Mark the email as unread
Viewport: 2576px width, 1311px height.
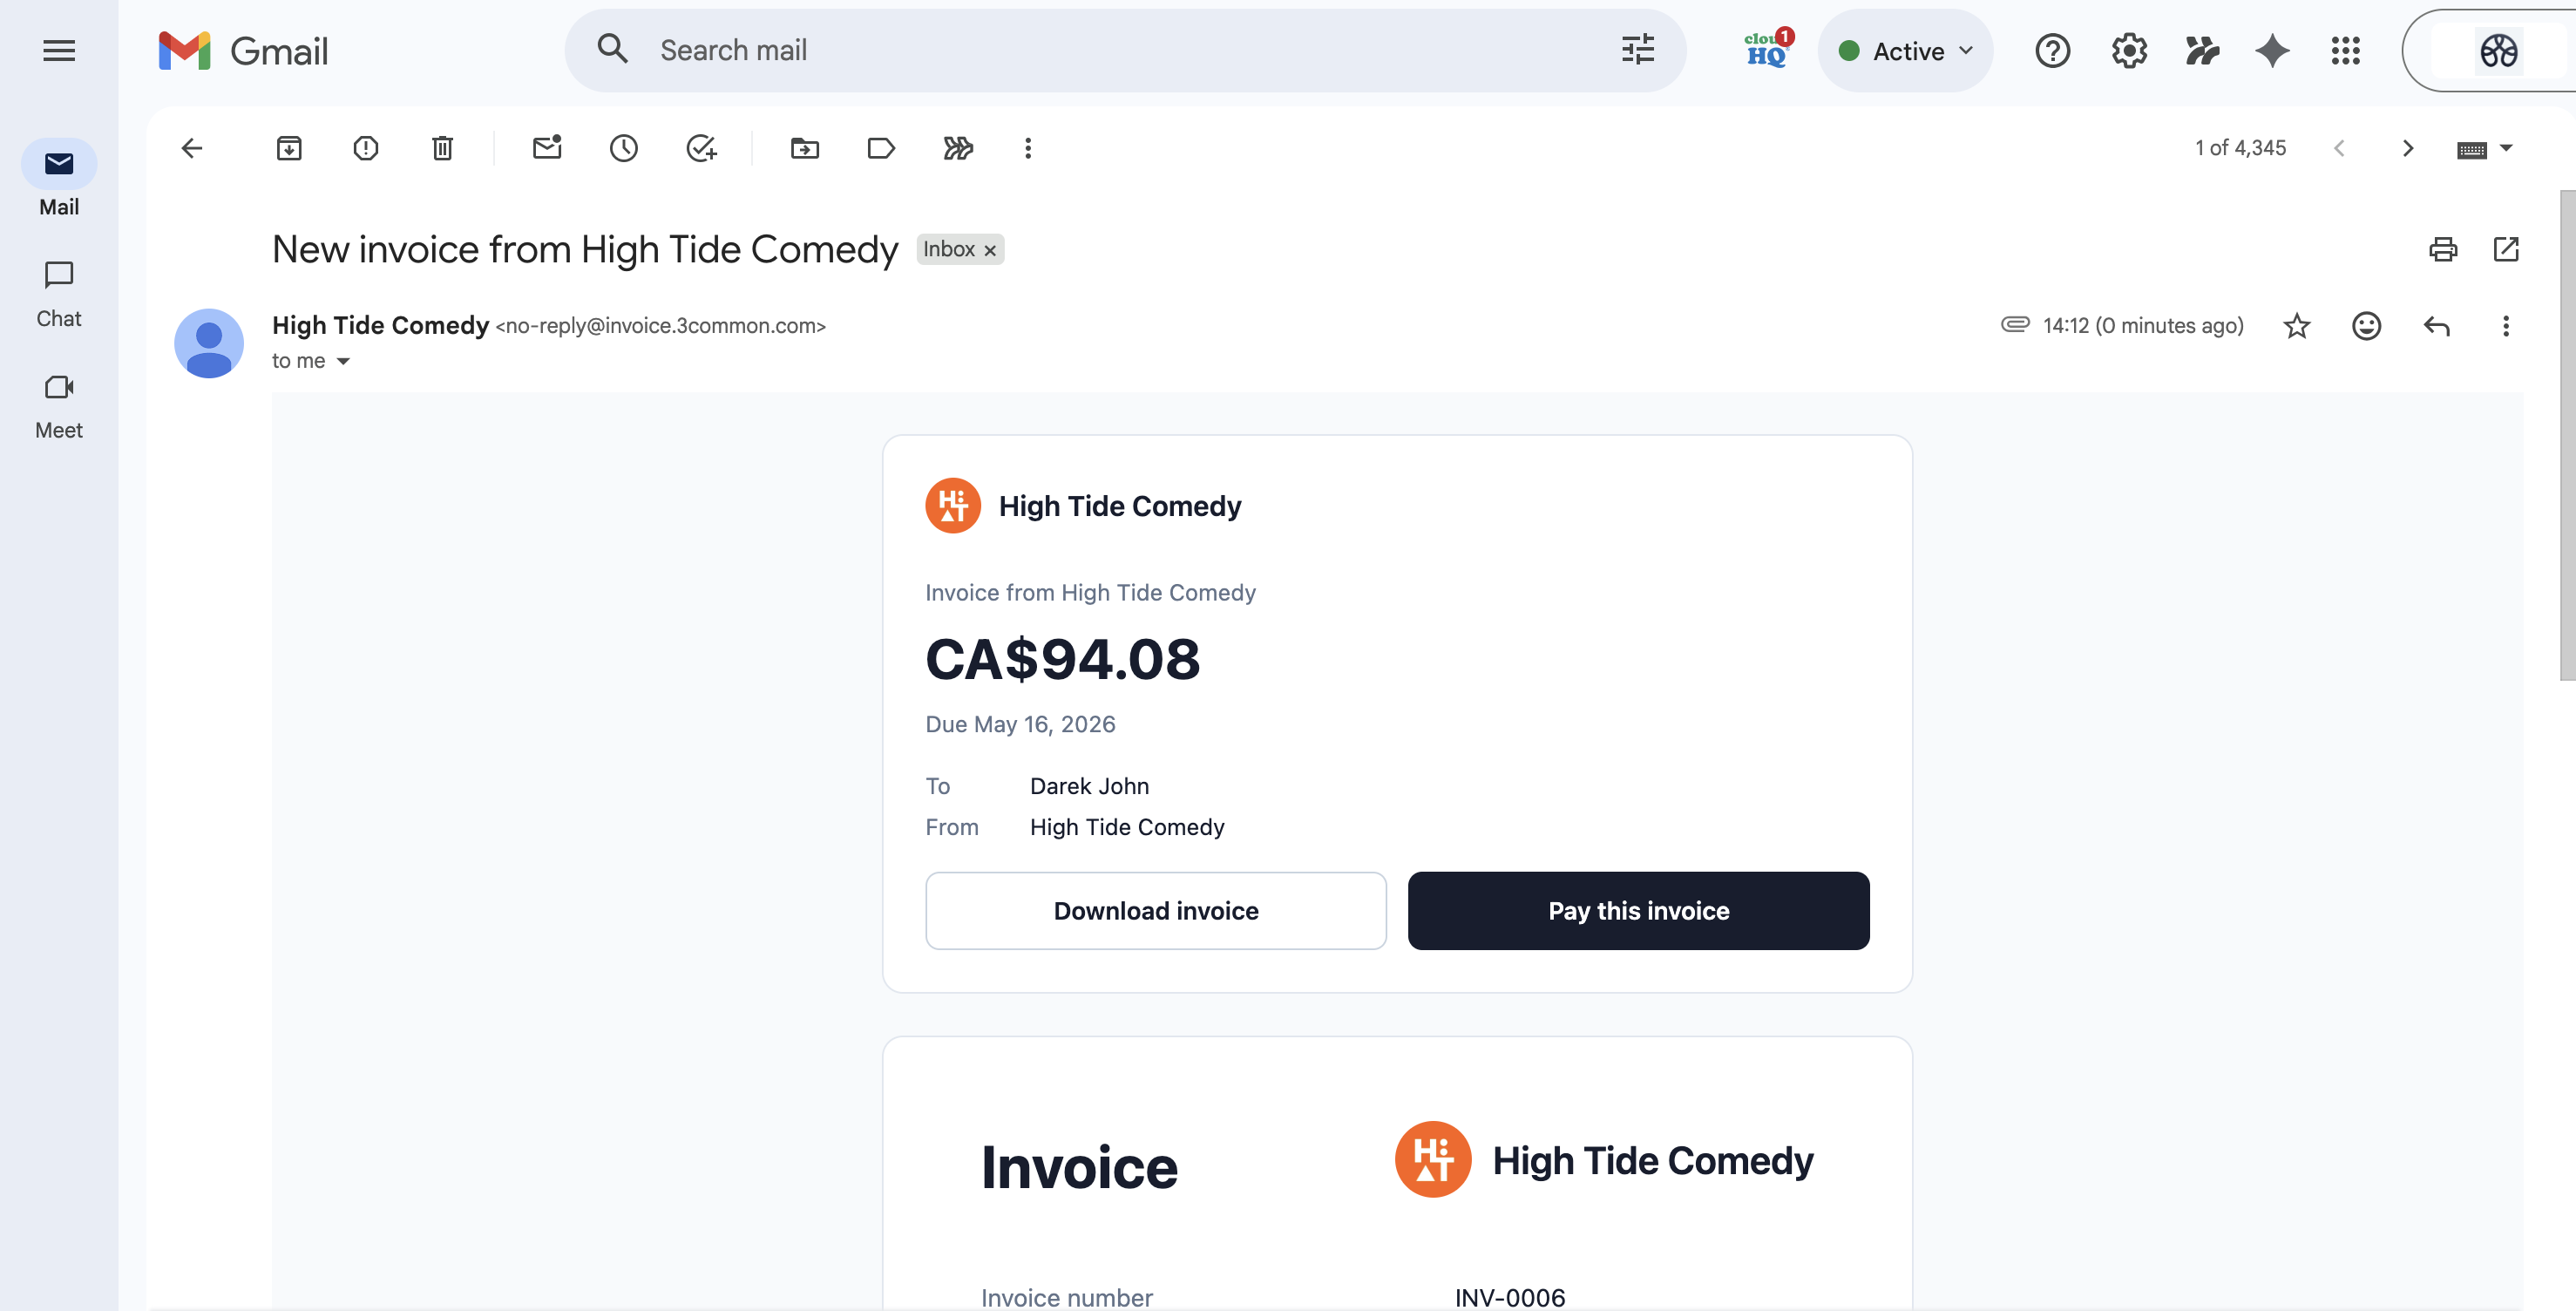pyautogui.click(x=547, y=148)
